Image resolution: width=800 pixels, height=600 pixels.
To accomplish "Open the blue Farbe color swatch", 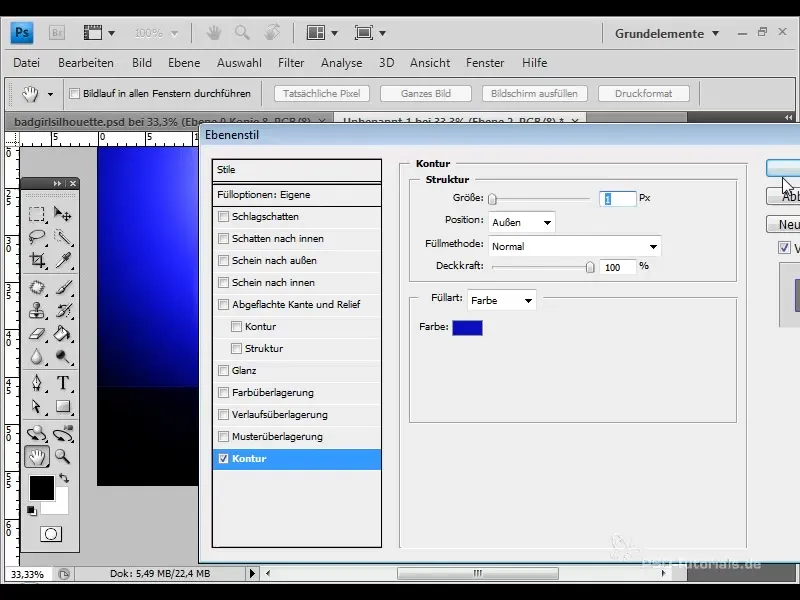I will point(467,328).
